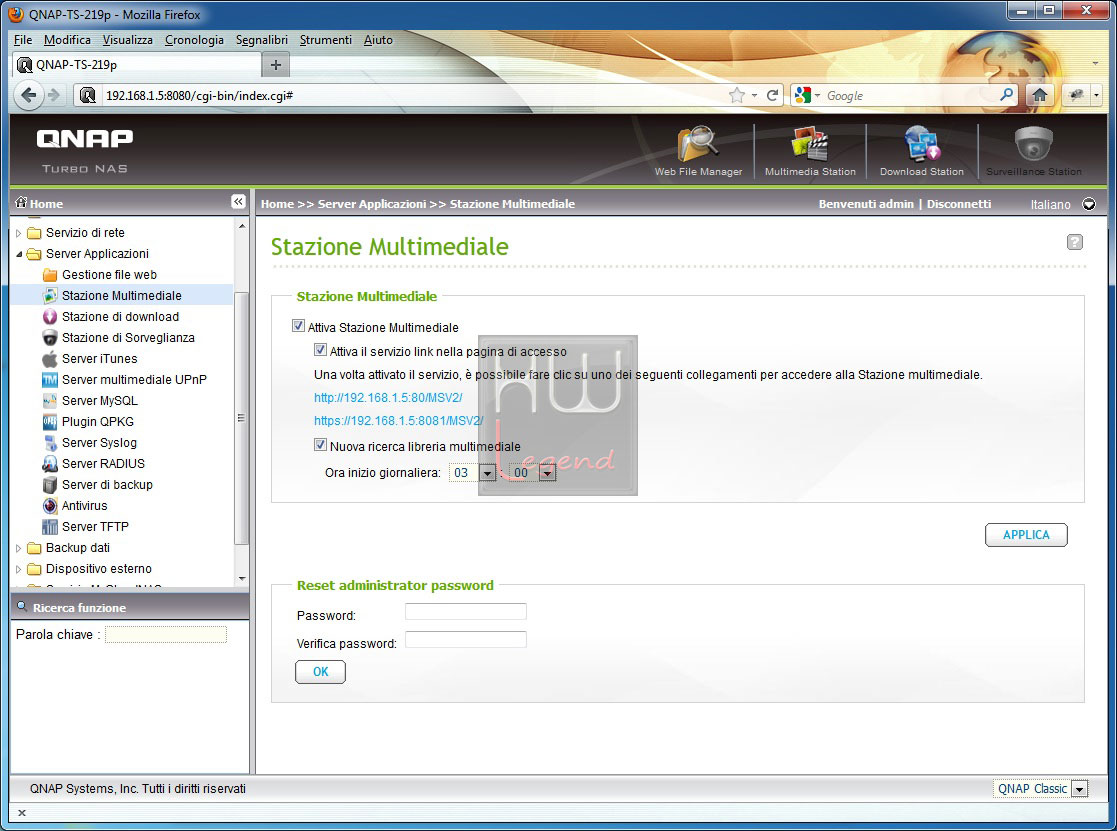Click Disconnetti link
The width and height of the screenshot is (1117, 831).
pyautogui.click(x=959, y=204)
